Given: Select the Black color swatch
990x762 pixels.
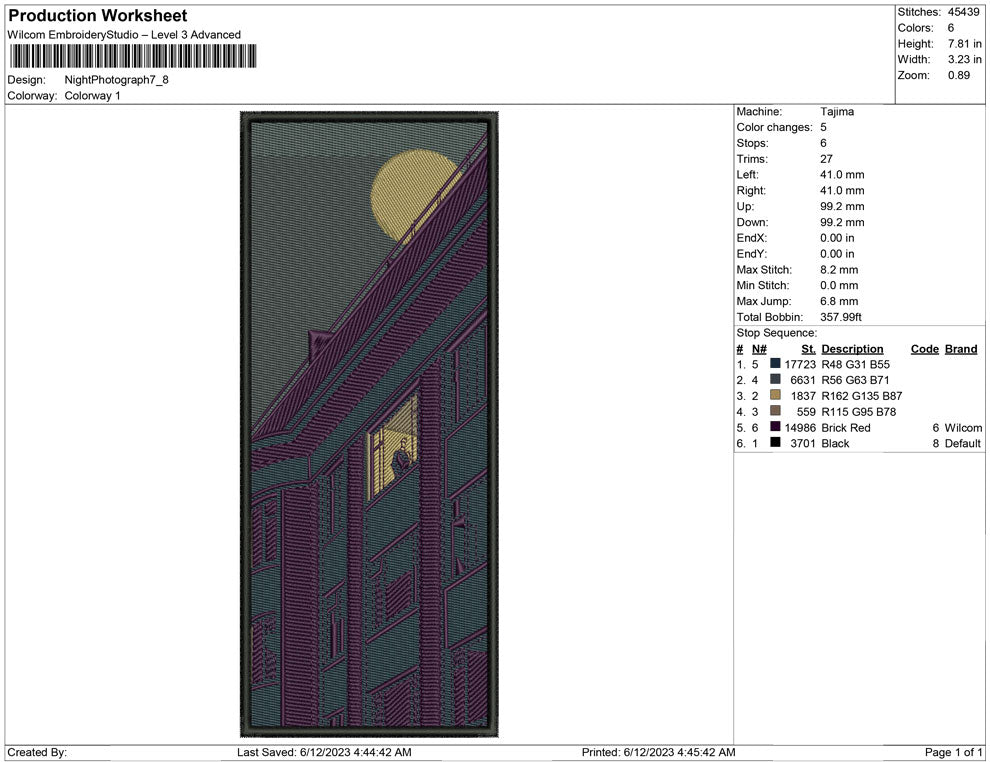Looking at the screenshot, I should (775, 443).
